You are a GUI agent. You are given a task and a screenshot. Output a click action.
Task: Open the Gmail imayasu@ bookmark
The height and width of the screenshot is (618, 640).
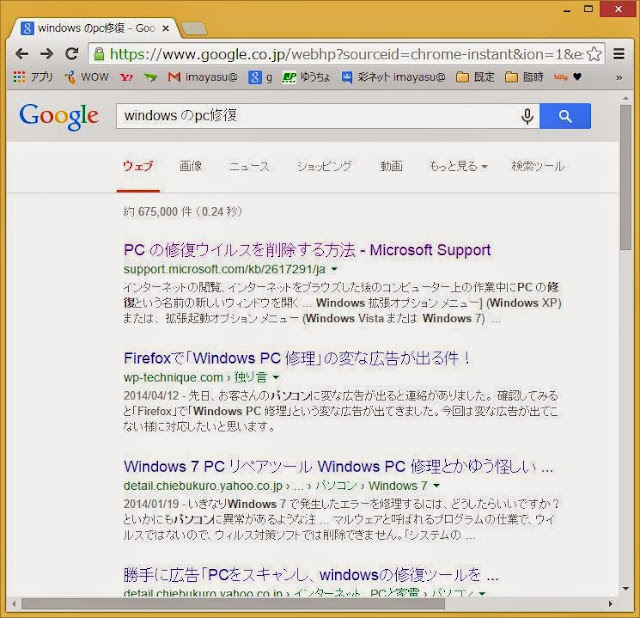tap(203, 77)
